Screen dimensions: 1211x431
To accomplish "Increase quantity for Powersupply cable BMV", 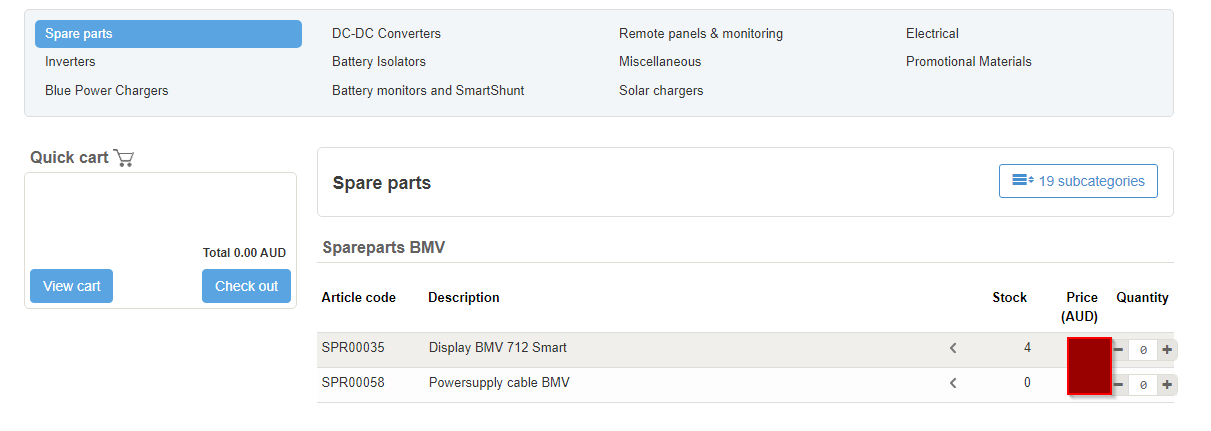I will (x=1167, y=385).
